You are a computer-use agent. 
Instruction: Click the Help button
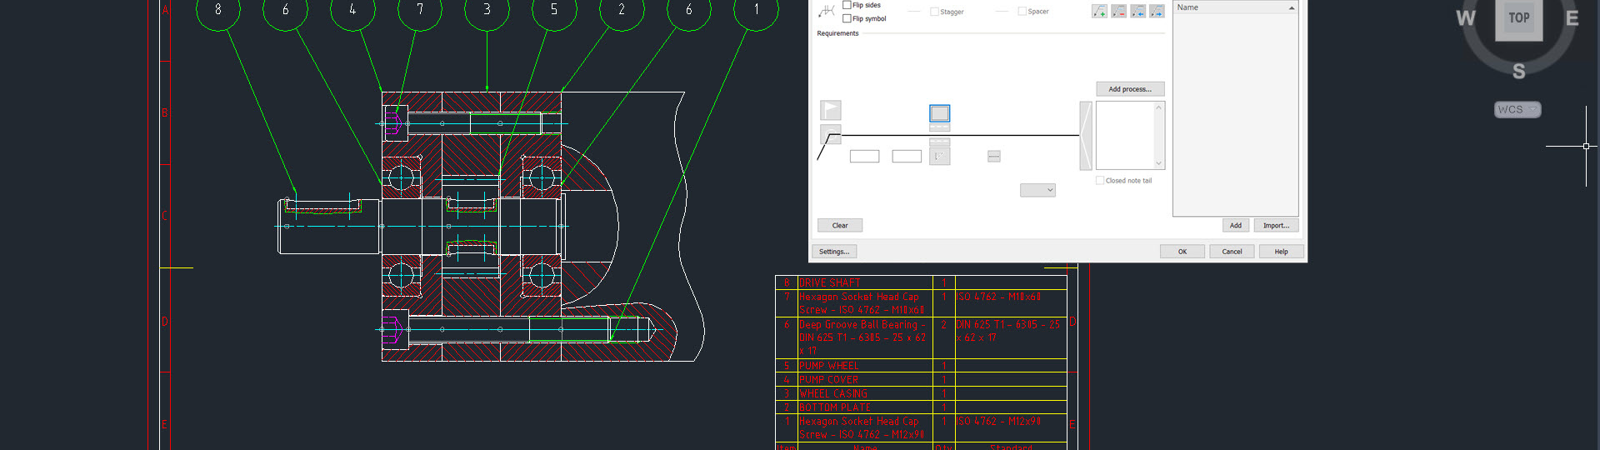[x=1281, y=251]
